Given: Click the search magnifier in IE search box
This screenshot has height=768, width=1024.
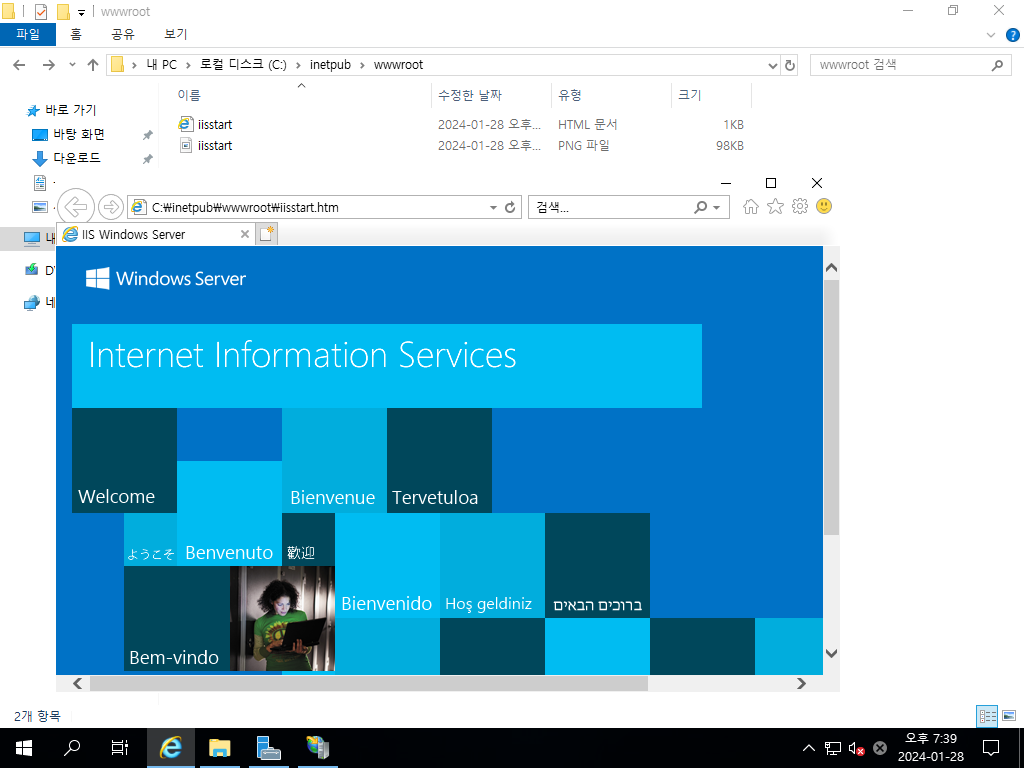Looking at the screenshot, I should point(701,208).
